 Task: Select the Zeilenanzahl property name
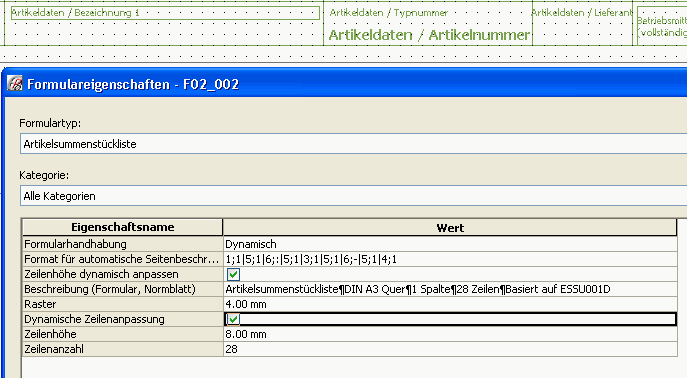coord(123,349)
